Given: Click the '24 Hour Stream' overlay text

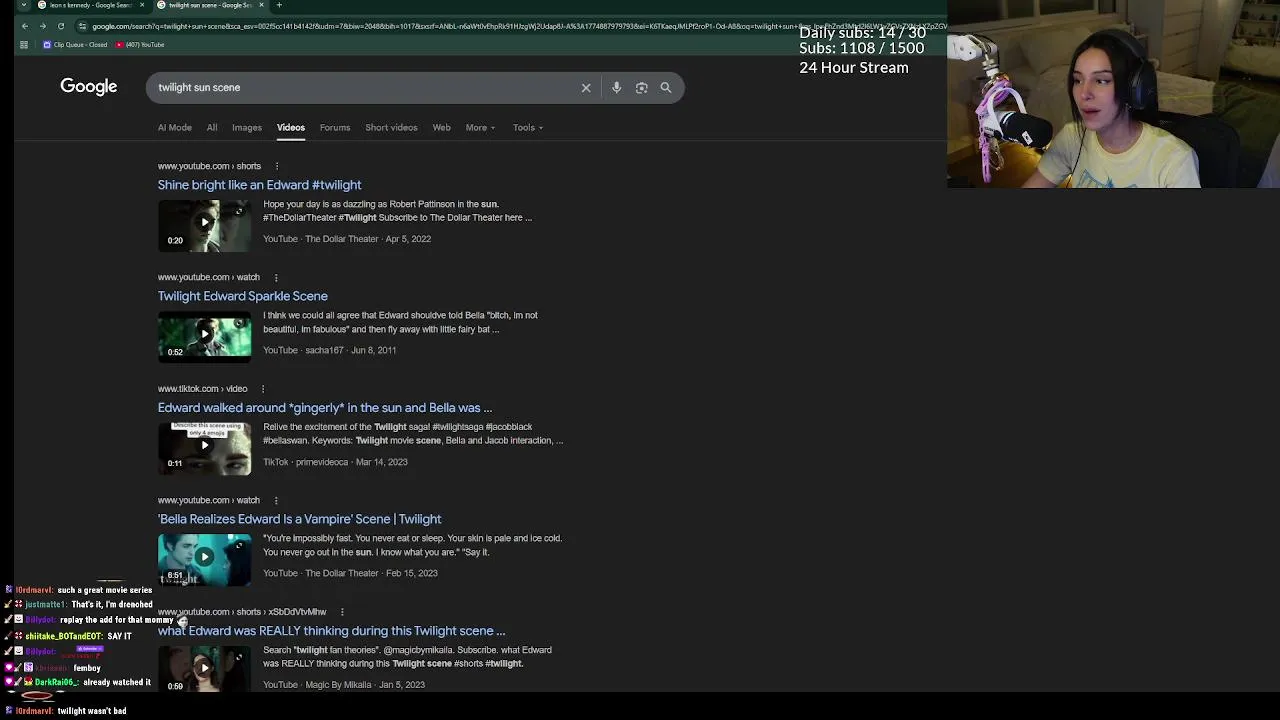Looking at the screenshot, I should click(x=854, y=68).
